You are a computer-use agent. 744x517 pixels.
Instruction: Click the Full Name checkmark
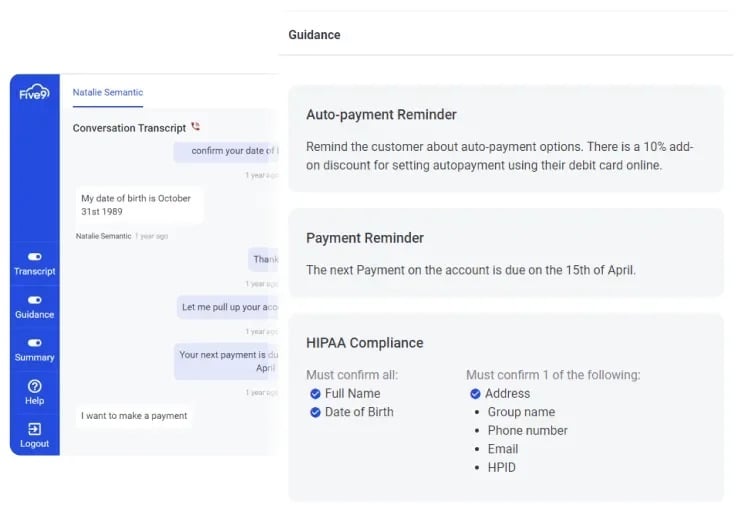(x=315, y=394)
